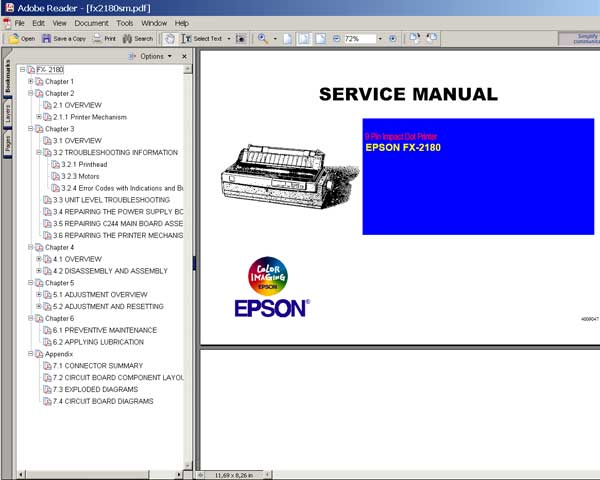600x480 pixels.
Task: Go to 7.1 CONNECTOR SUMMARY bookmark
Action: [98, 366]
